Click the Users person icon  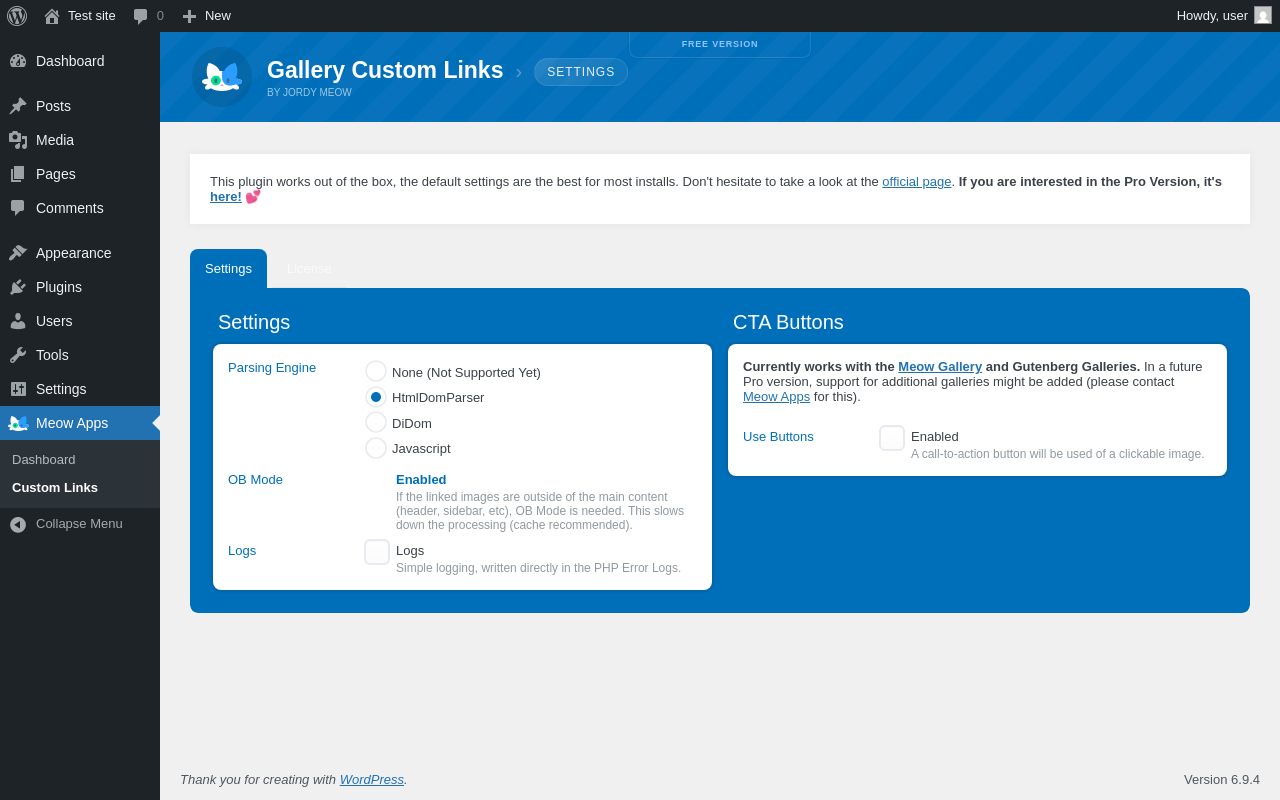click(18, 321)
